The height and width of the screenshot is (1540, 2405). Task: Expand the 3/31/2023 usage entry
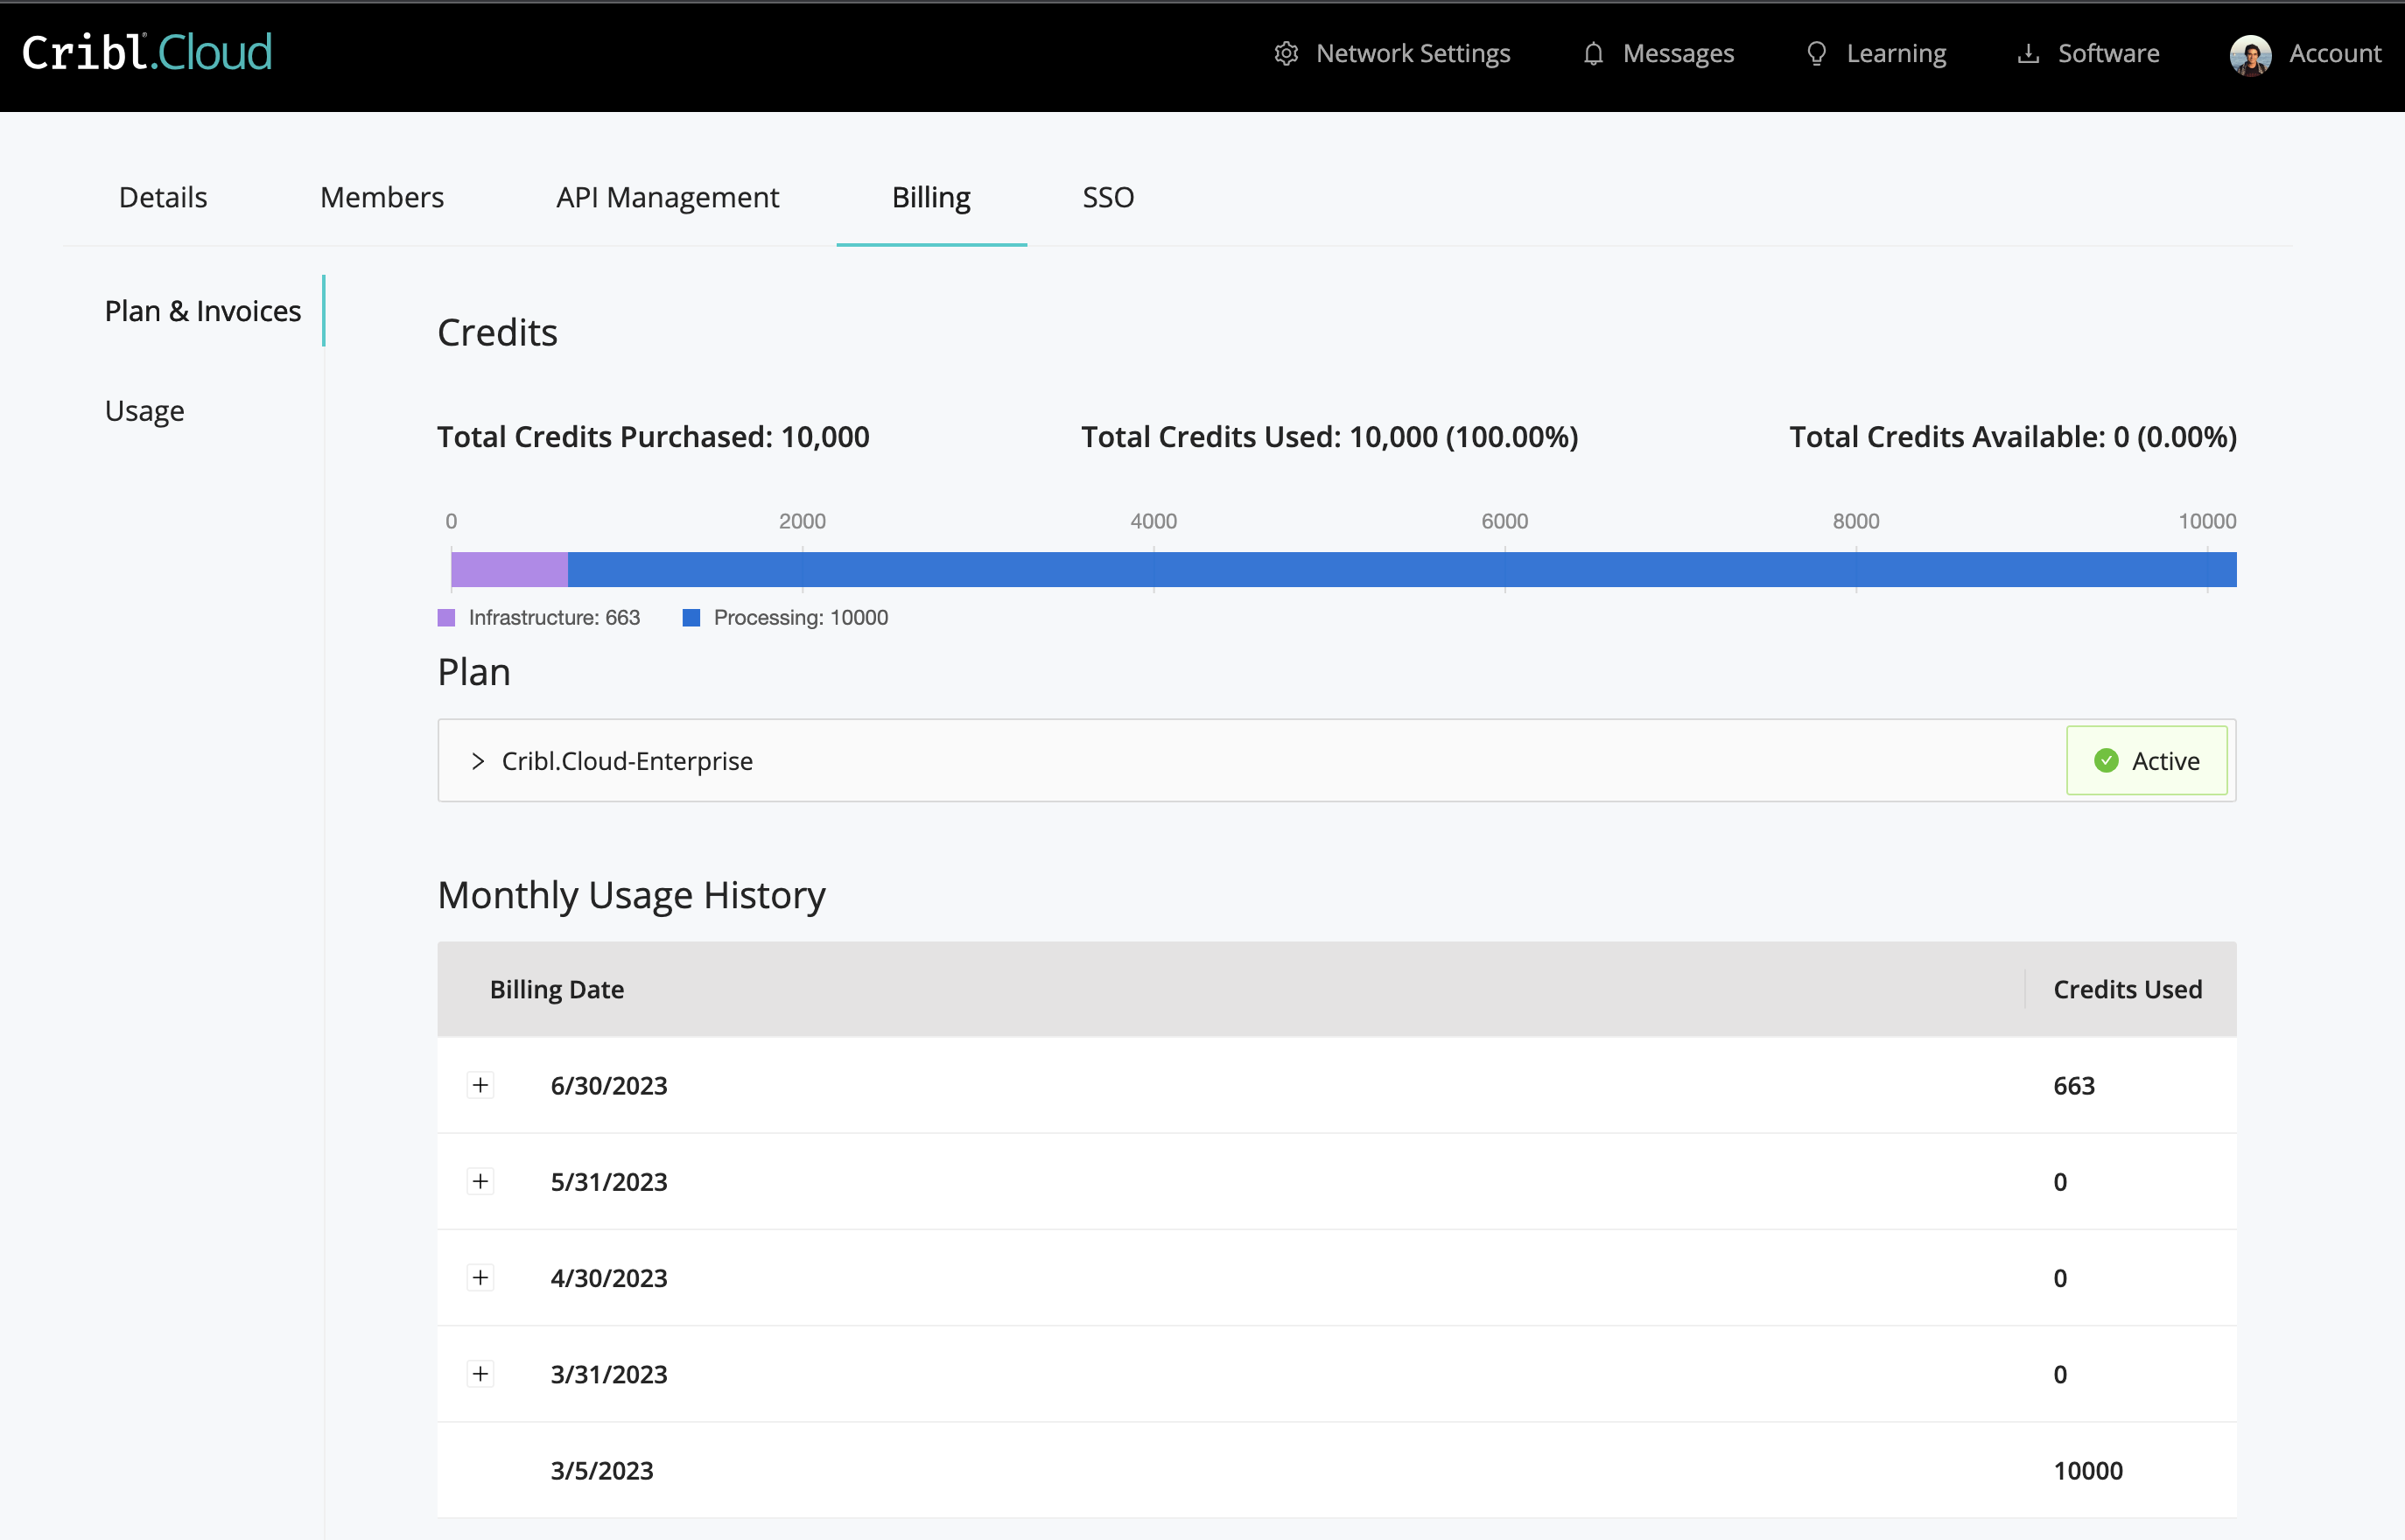(481, 1373)
